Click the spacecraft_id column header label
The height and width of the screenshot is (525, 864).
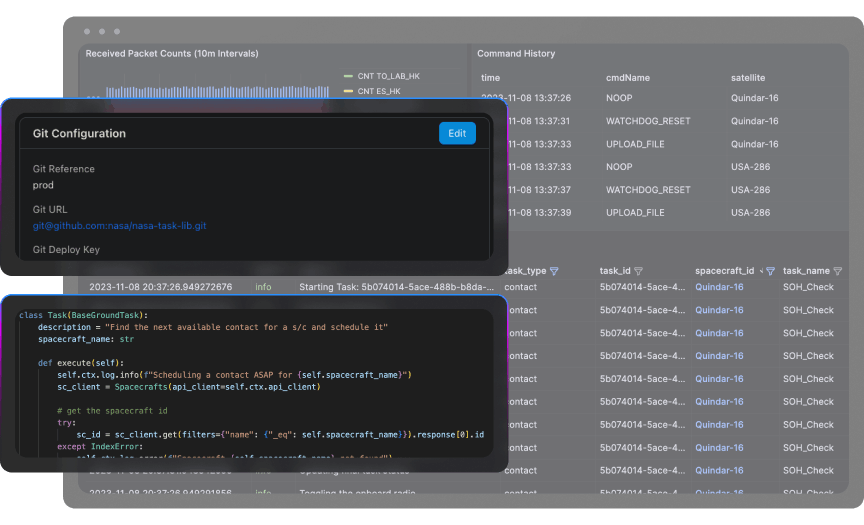point(725,271)
